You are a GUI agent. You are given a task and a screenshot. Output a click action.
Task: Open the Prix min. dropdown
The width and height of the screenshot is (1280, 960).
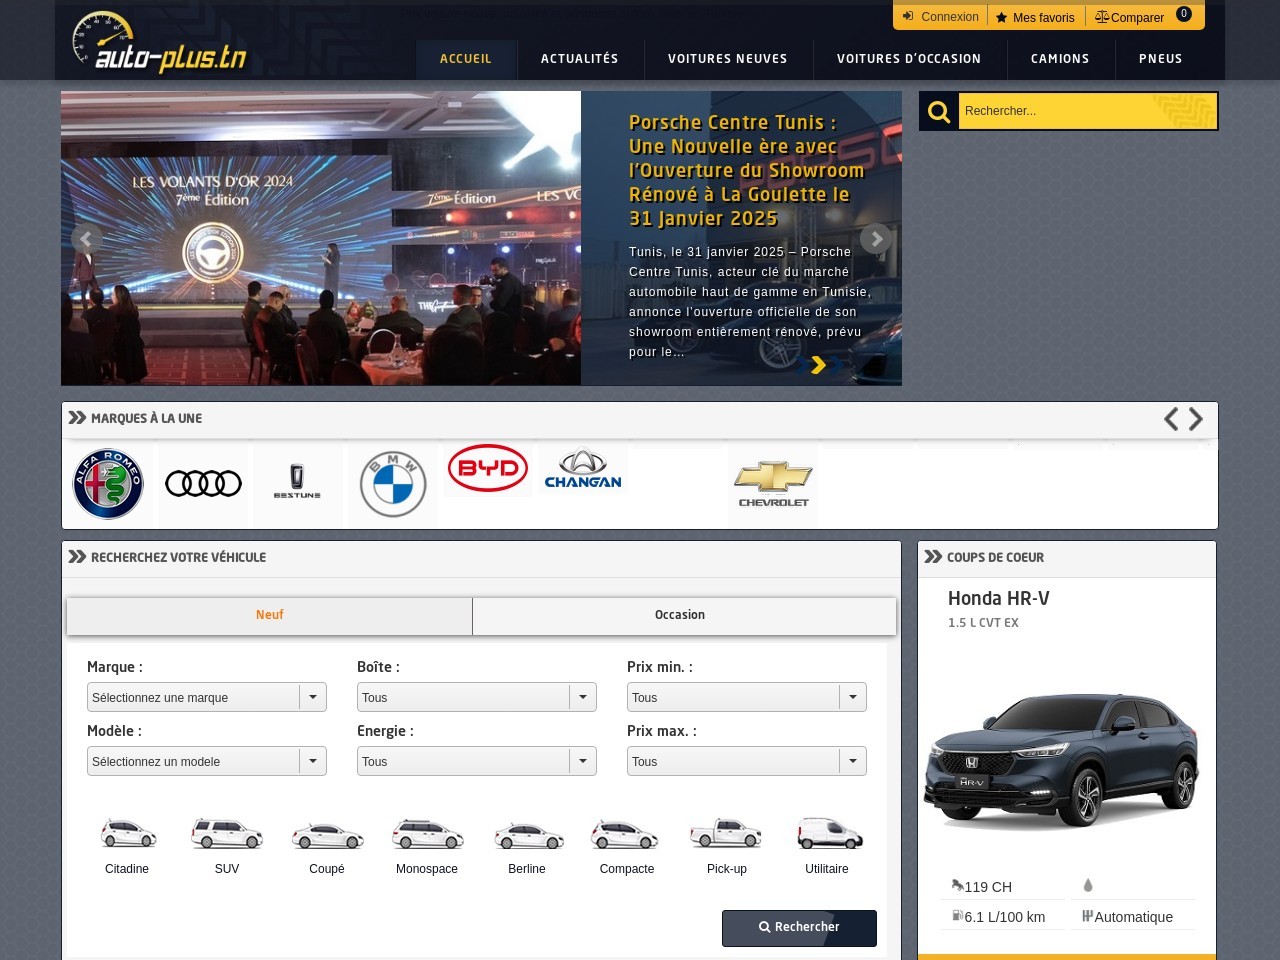tap(747, 697)
